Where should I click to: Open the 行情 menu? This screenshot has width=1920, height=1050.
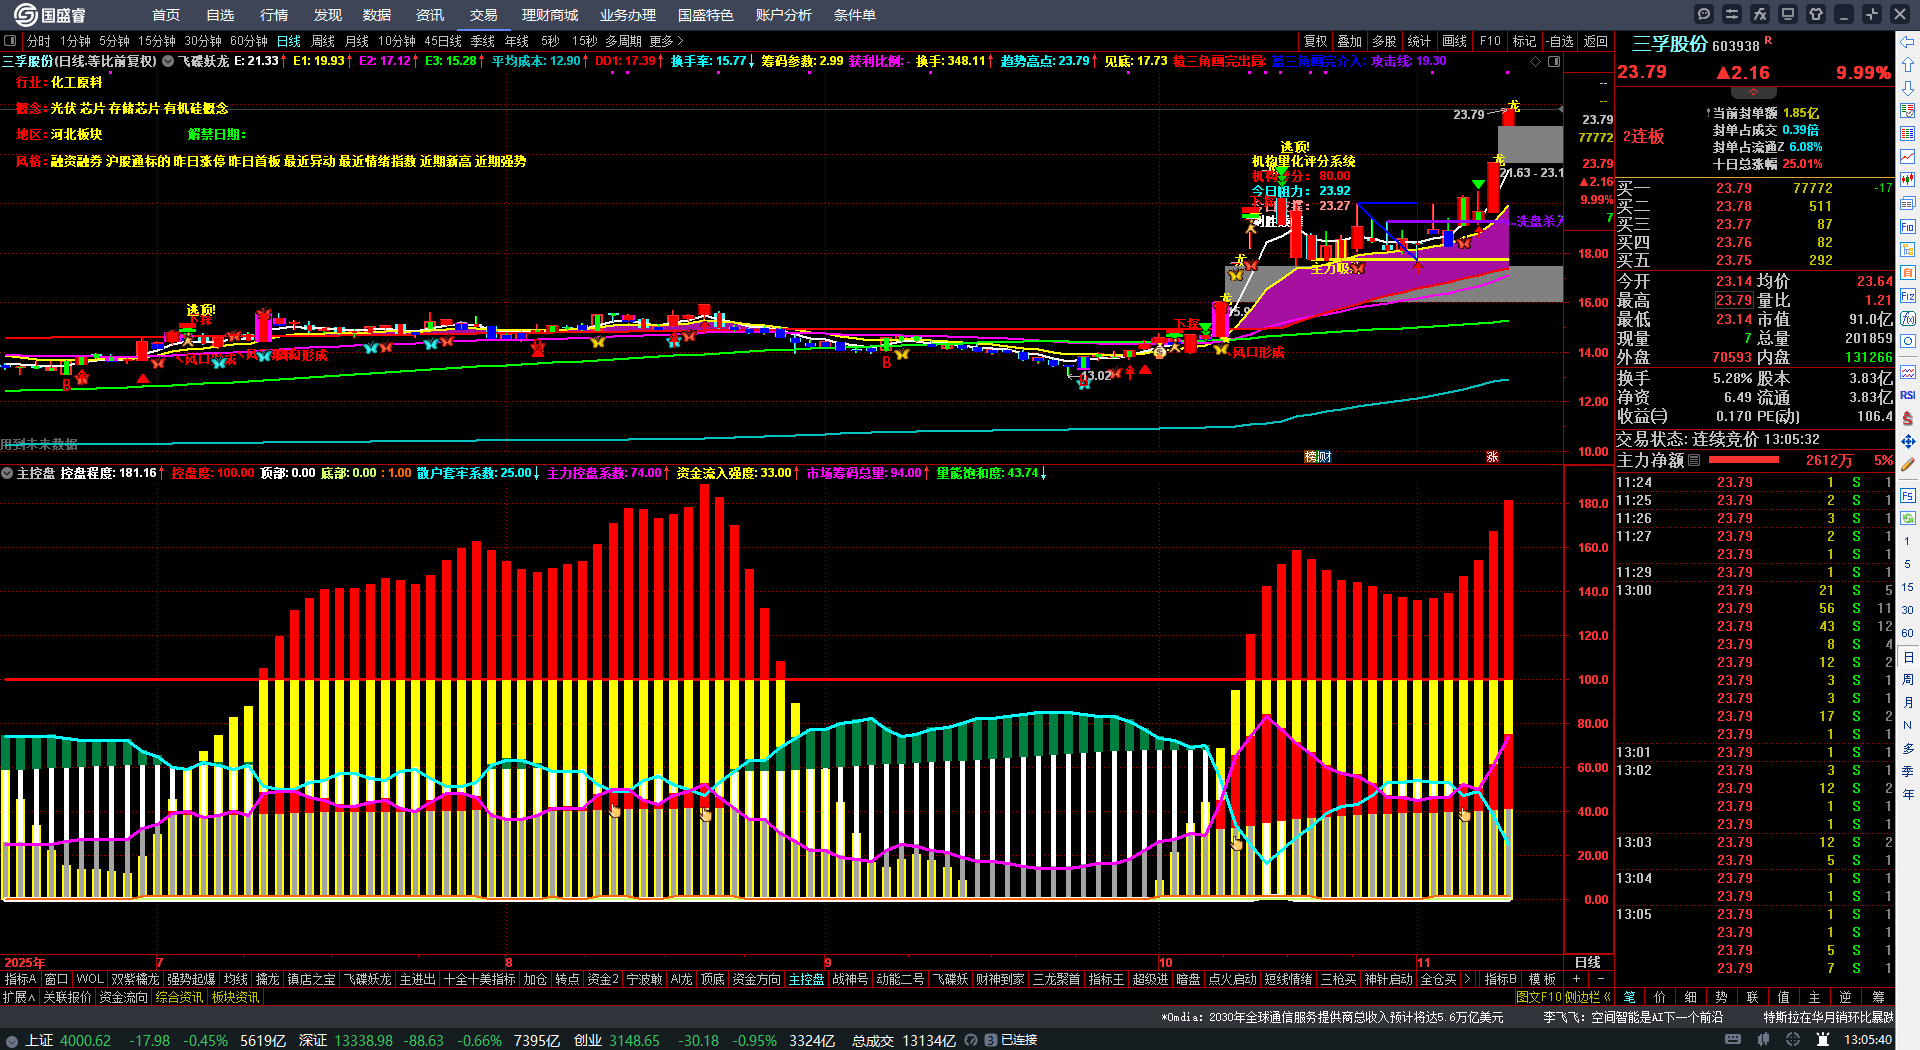pyautogui.click(x=274, y=15)
